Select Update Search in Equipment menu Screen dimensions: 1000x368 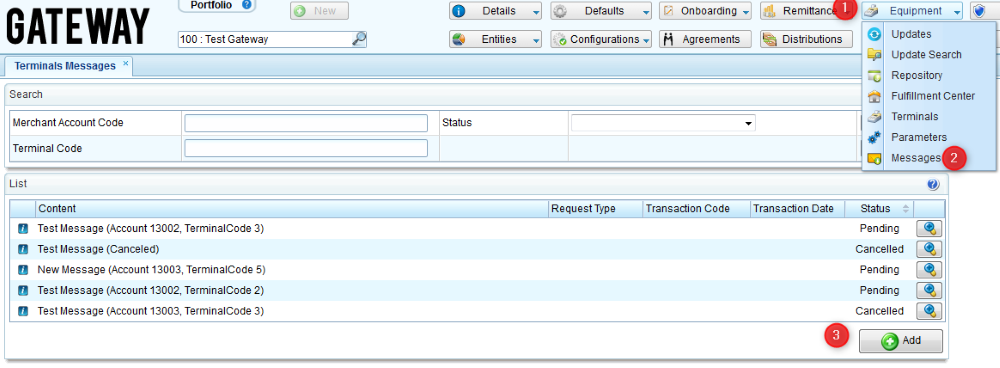(926, 55)
